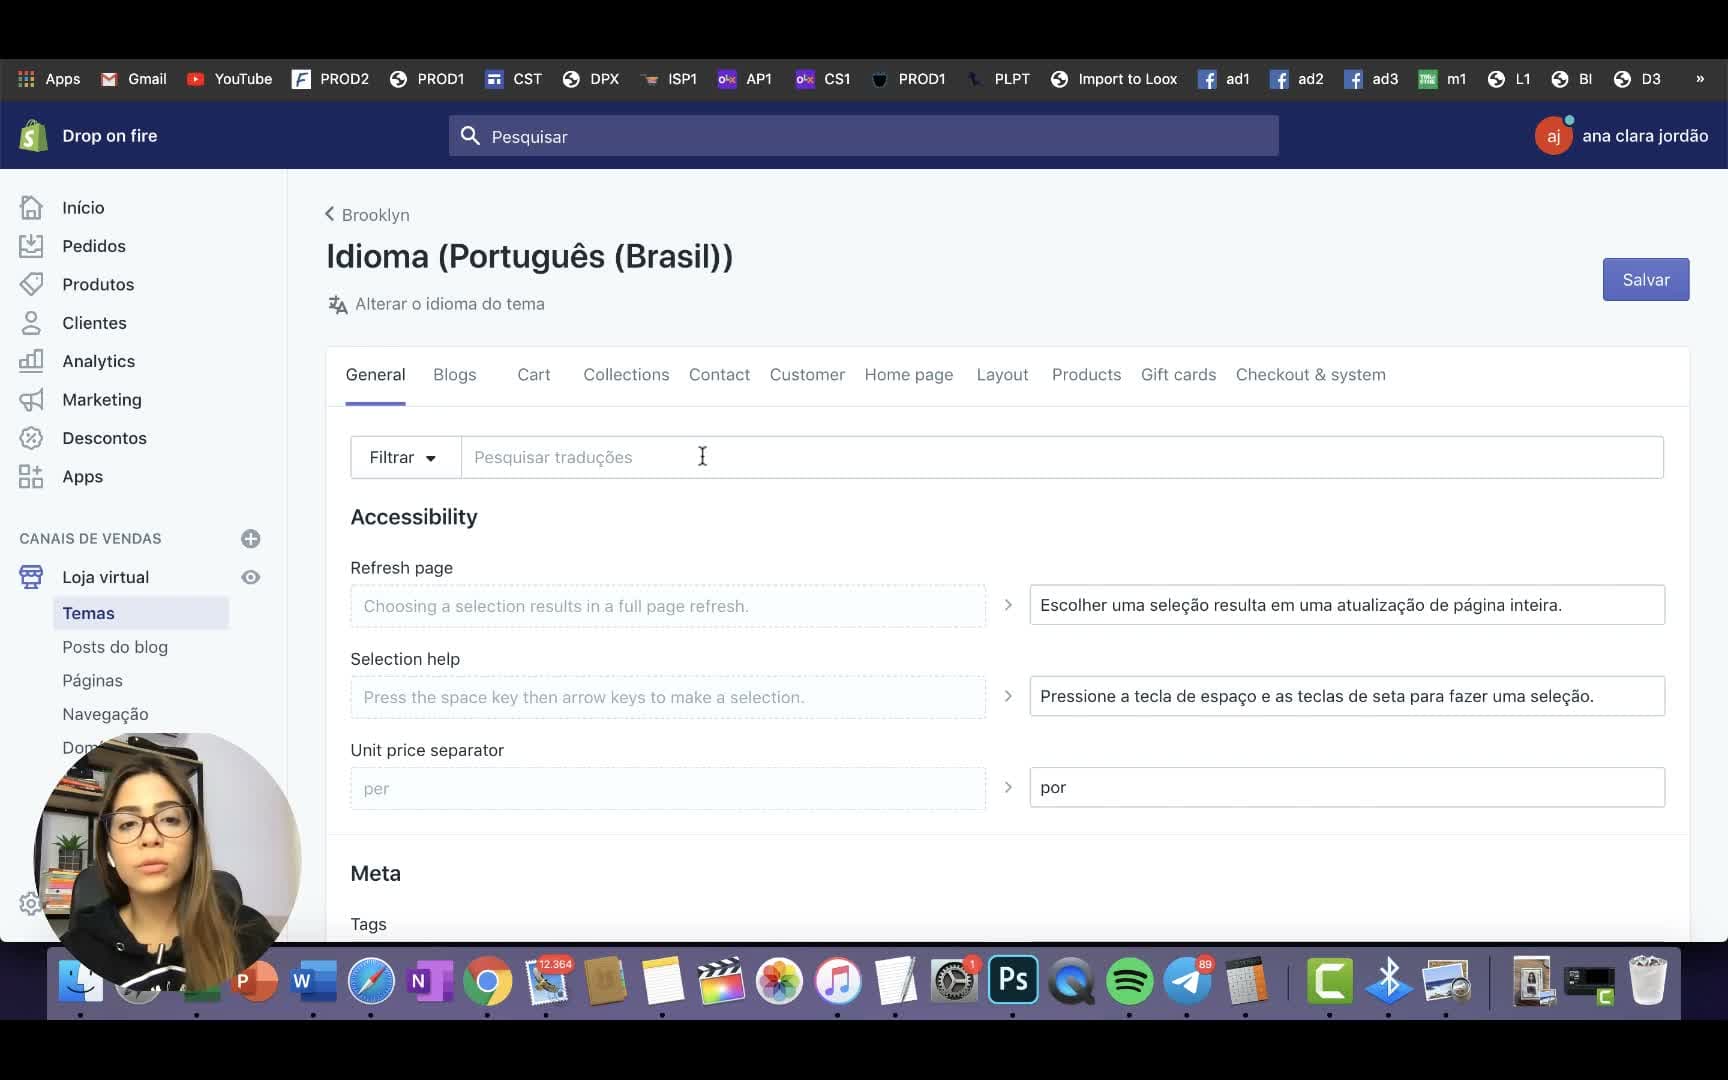The image size is (1728, 1080).
Task: Open Pedidos orders section
Action: click(x=94, y=246)
